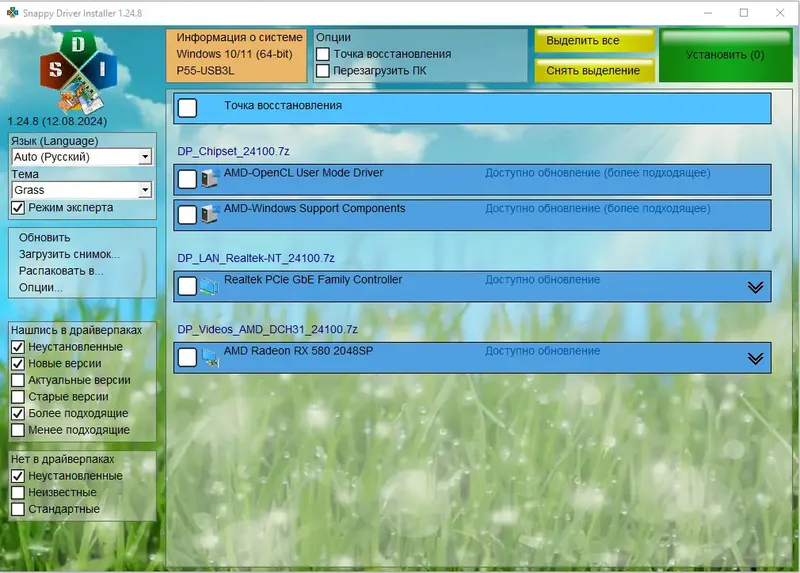
Task: Open Опции... in the side menu
Action: [x=41, y=287]
